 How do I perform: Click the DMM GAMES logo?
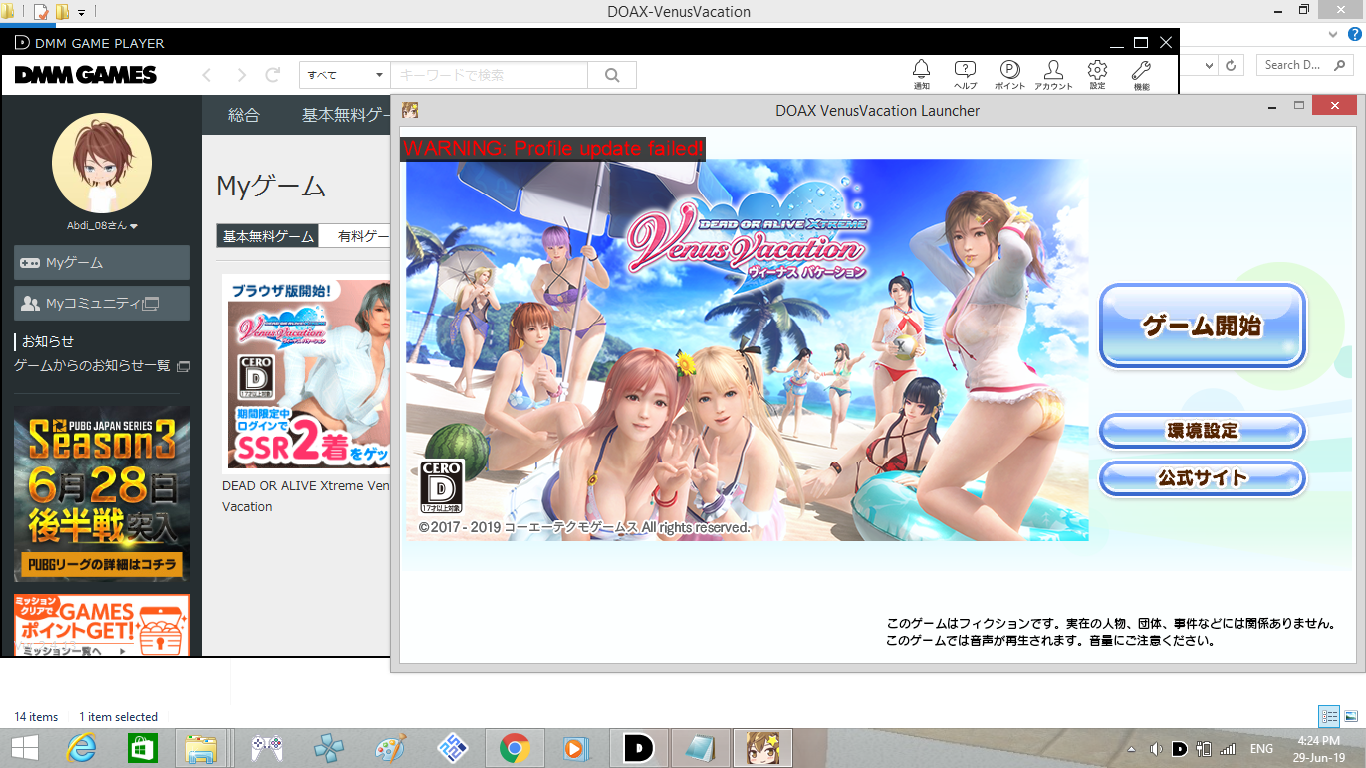(x=85, y=75)
